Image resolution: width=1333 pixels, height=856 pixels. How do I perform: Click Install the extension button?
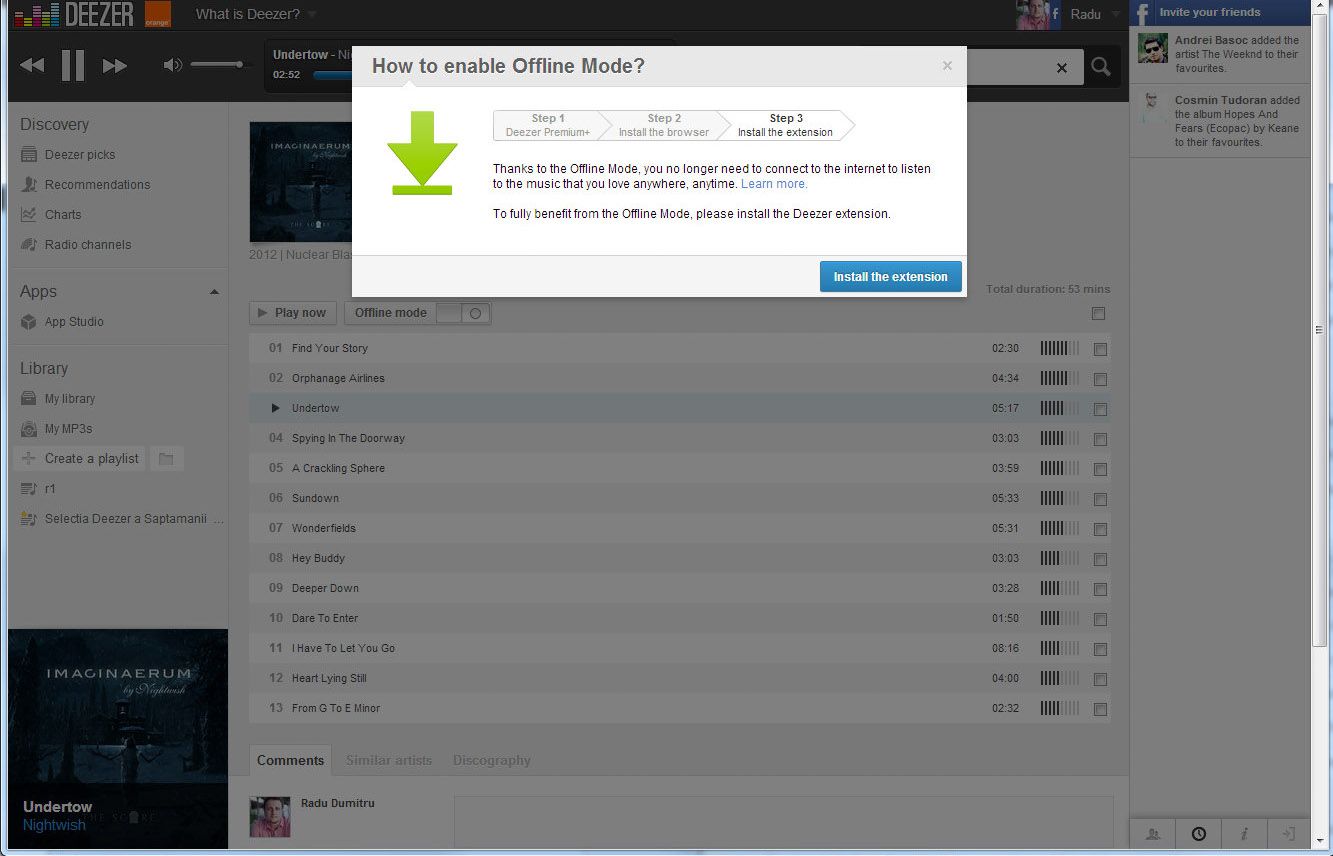pos(891,277)
